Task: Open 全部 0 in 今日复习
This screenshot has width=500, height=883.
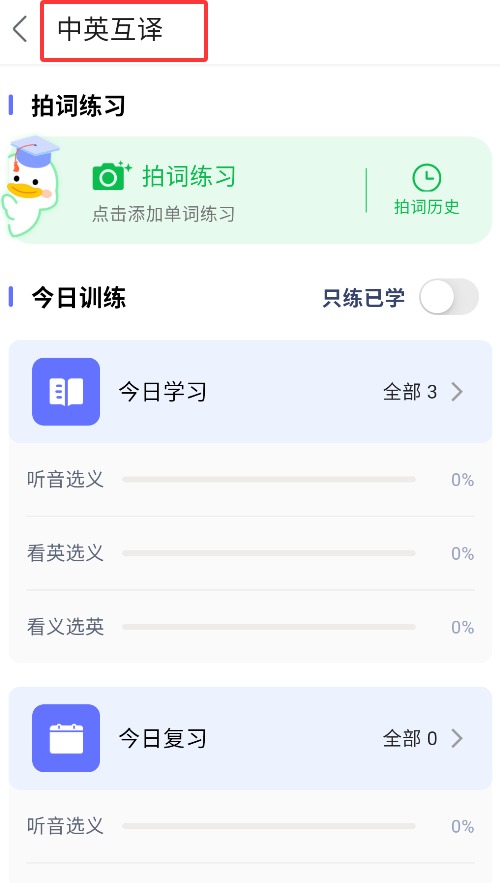Action: coord(410,738)
